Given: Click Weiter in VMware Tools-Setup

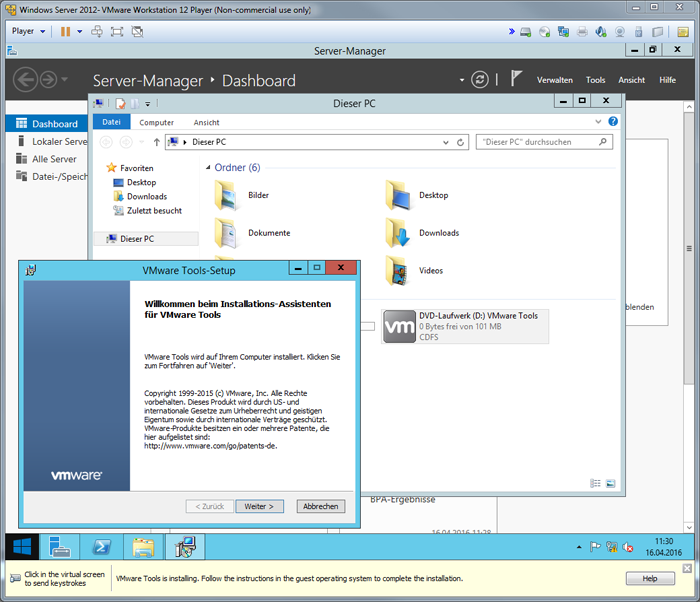Looking at the screenshot, I should [x=259, y=506].
